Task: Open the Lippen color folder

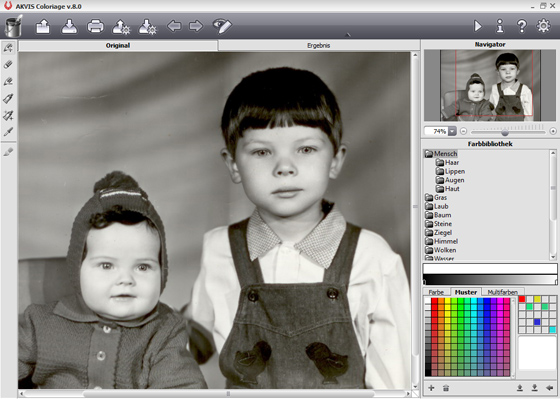Action: (x=450, y=171)
